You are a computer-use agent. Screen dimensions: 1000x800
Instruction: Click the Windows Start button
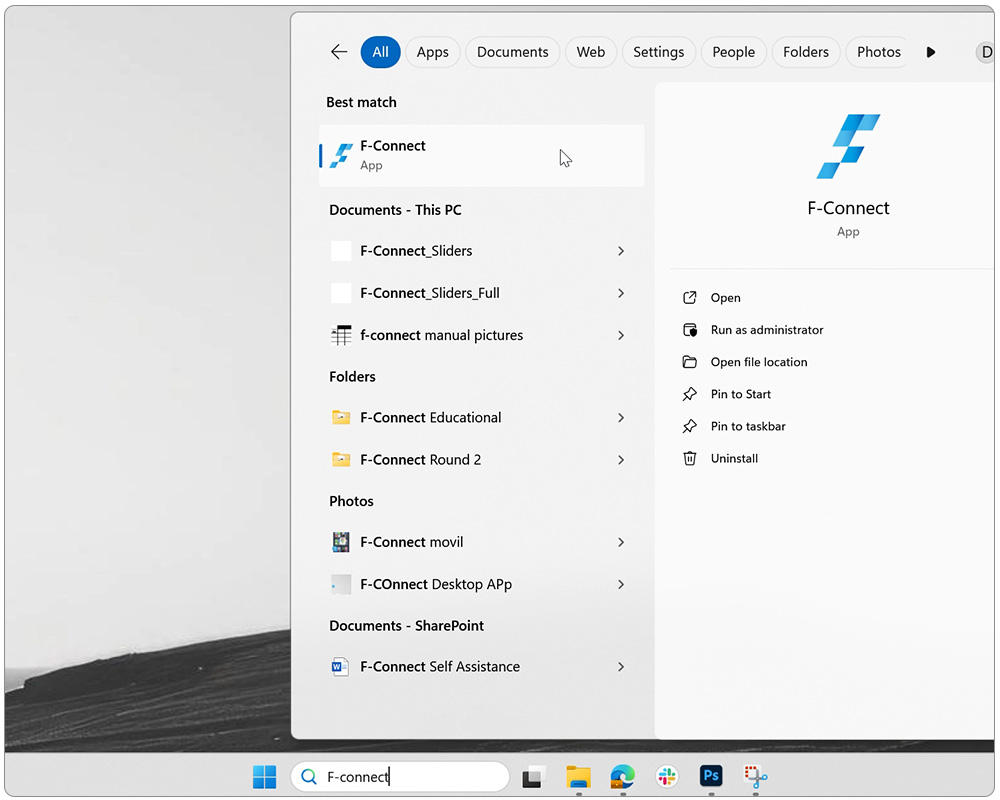click(264, 776)
